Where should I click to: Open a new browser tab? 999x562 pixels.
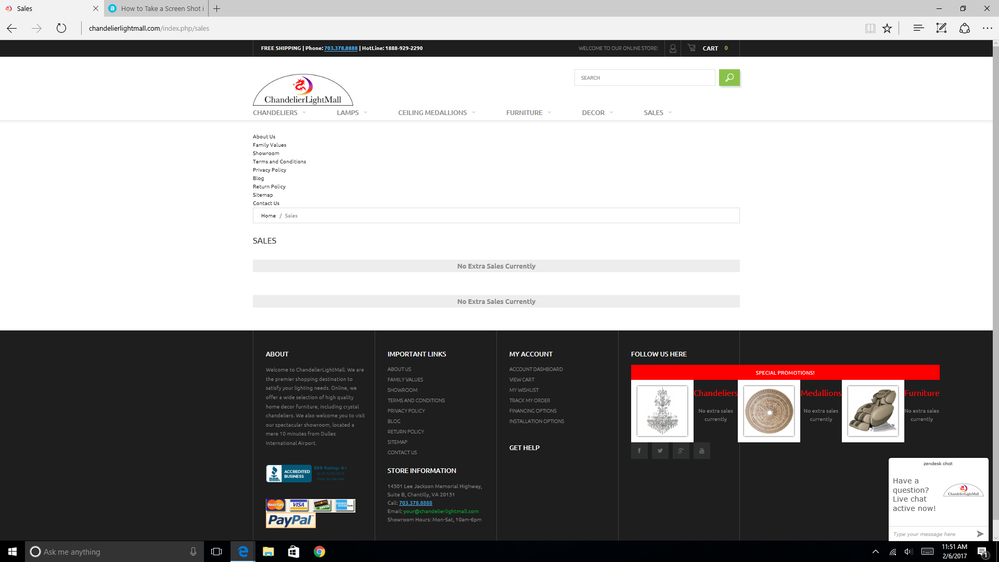click(x=217, y=8)
